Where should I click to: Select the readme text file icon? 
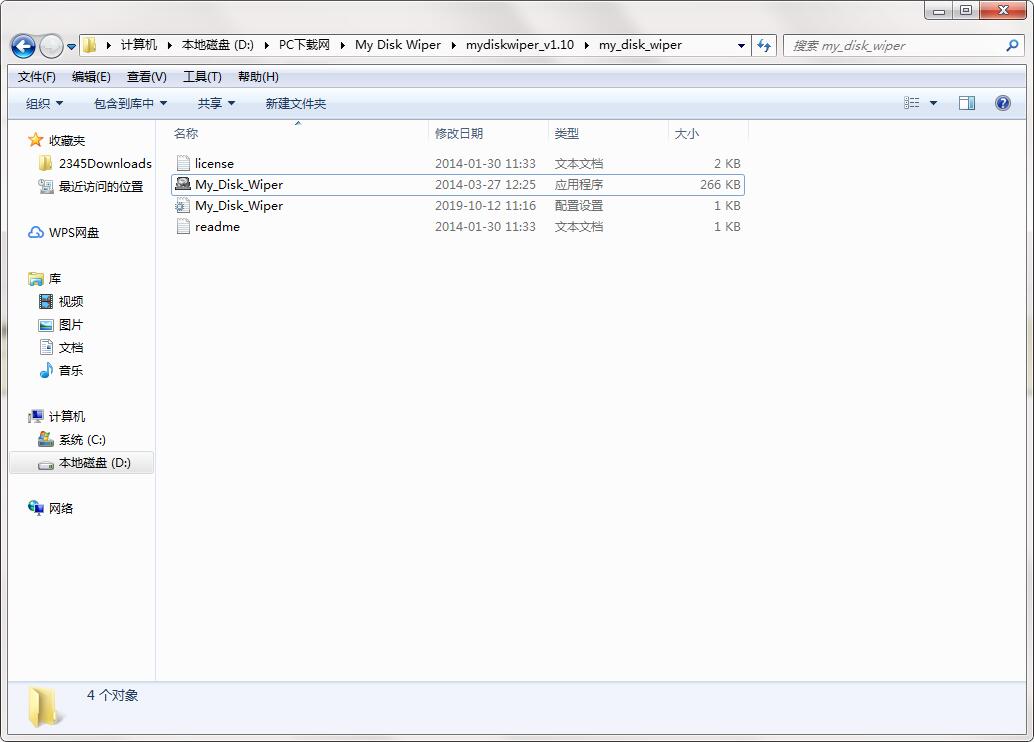pyautogui.click(x=183, y=226)
